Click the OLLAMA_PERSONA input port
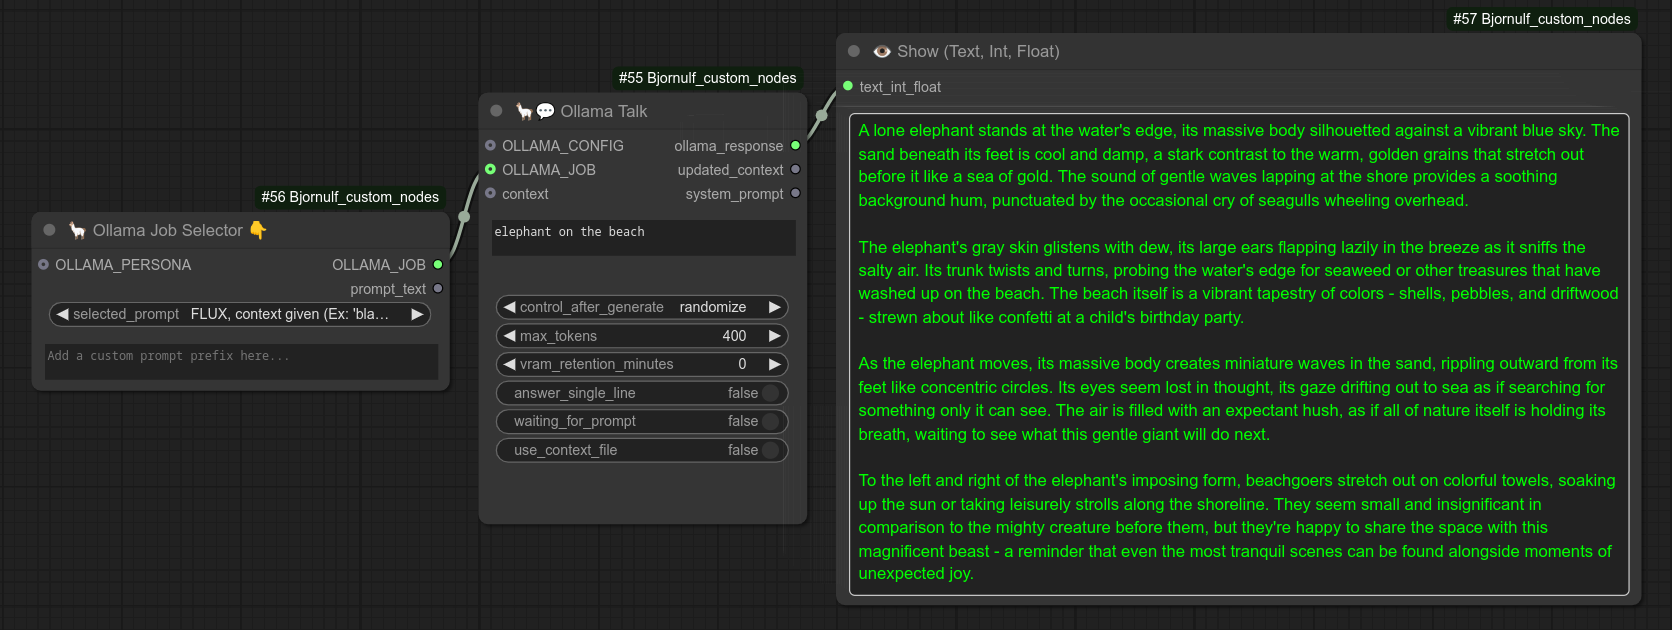Image resolution: width=1672 pixels, height=630 pixels. pos(43,265)
